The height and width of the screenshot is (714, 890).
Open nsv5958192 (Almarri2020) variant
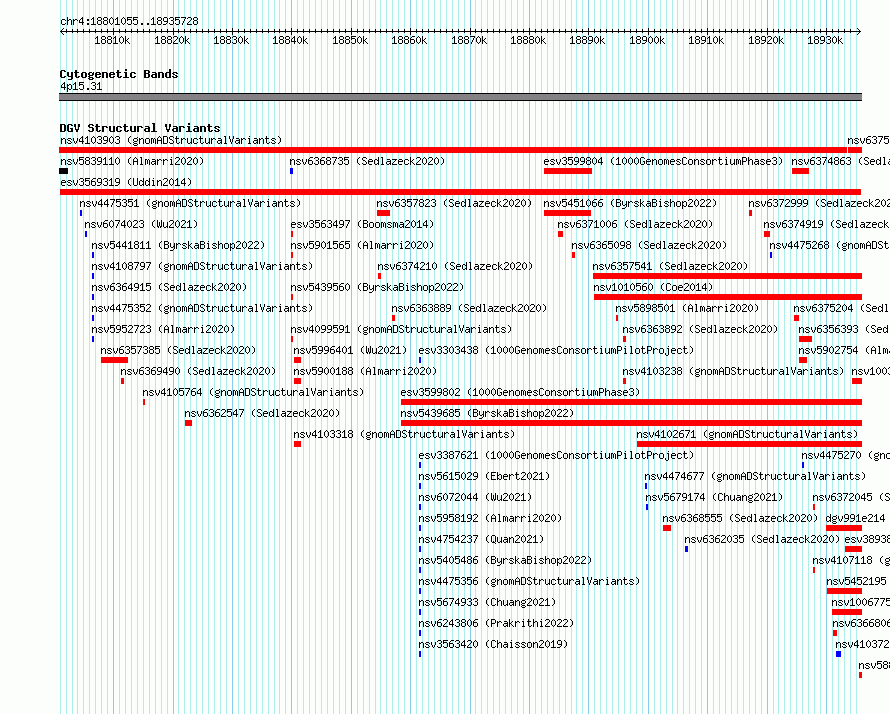coord(490,518)
